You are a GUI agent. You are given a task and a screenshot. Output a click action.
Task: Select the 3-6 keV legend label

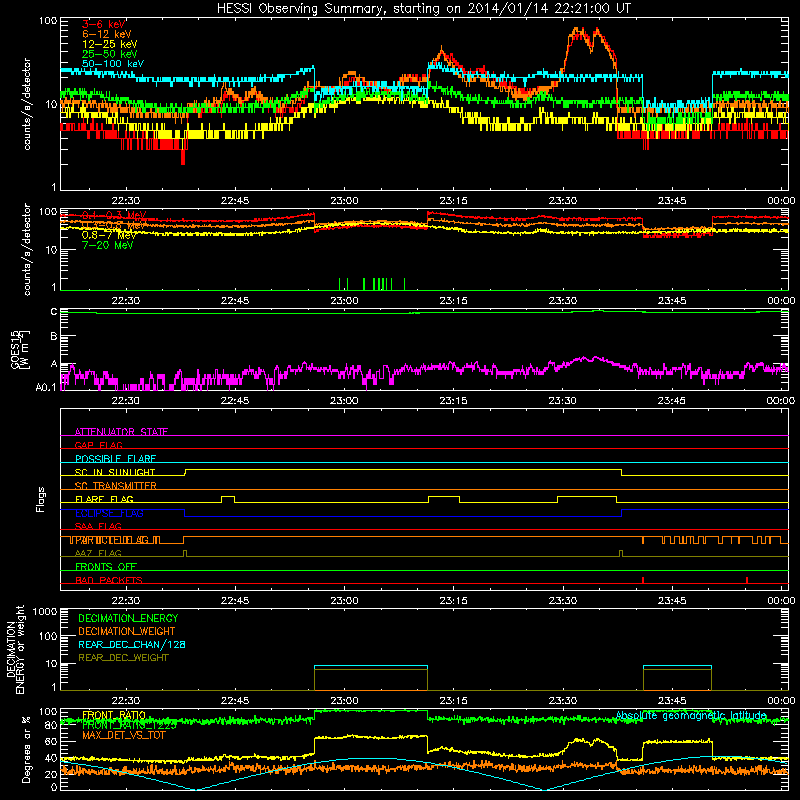point(104,24)
